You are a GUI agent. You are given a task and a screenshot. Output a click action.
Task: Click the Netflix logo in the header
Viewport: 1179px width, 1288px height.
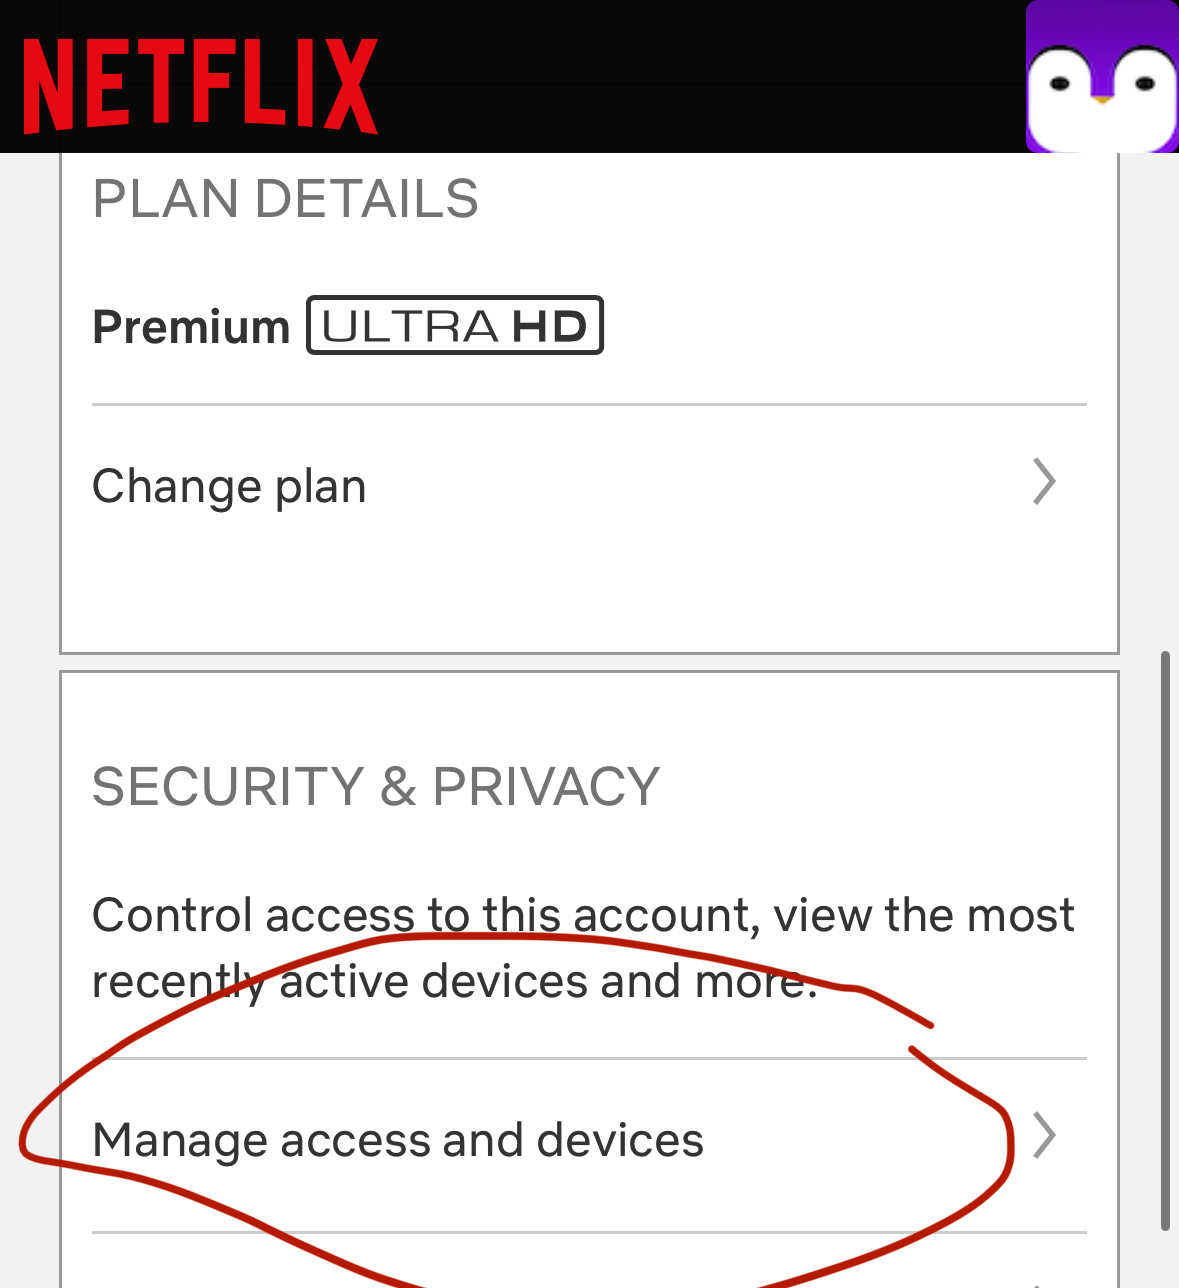200,85
